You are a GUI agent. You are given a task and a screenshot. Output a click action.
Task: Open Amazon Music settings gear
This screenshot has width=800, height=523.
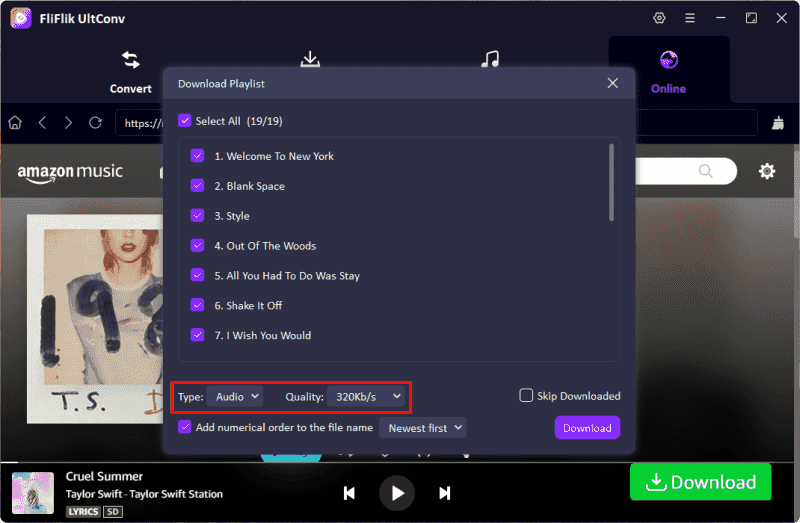pyautogui.click(x=767, y=171)
